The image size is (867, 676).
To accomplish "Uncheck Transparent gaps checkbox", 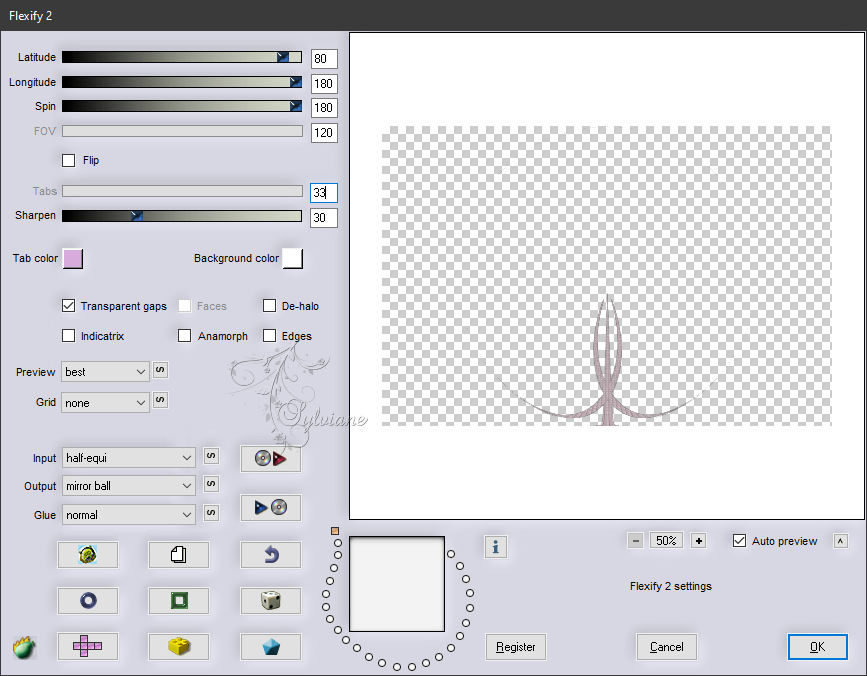I will point(69,306).
